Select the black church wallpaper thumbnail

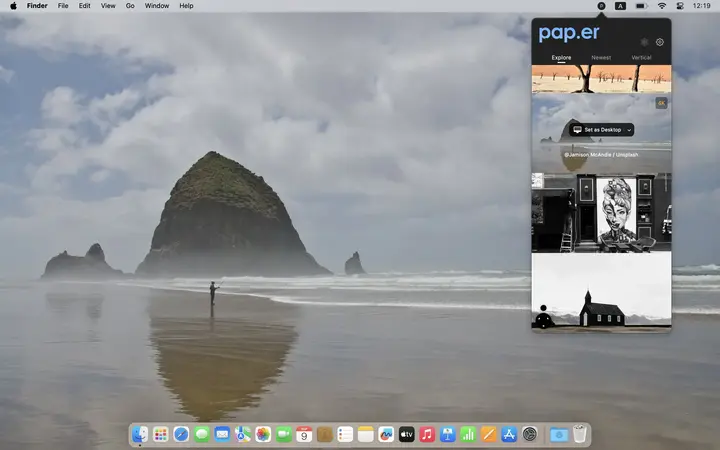601,292
